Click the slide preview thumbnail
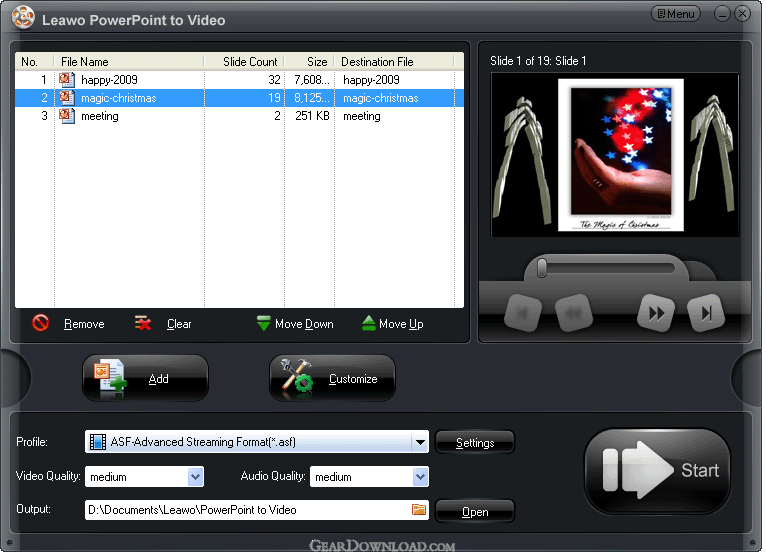Screen dimensions: 766x555 click(617, 156)
